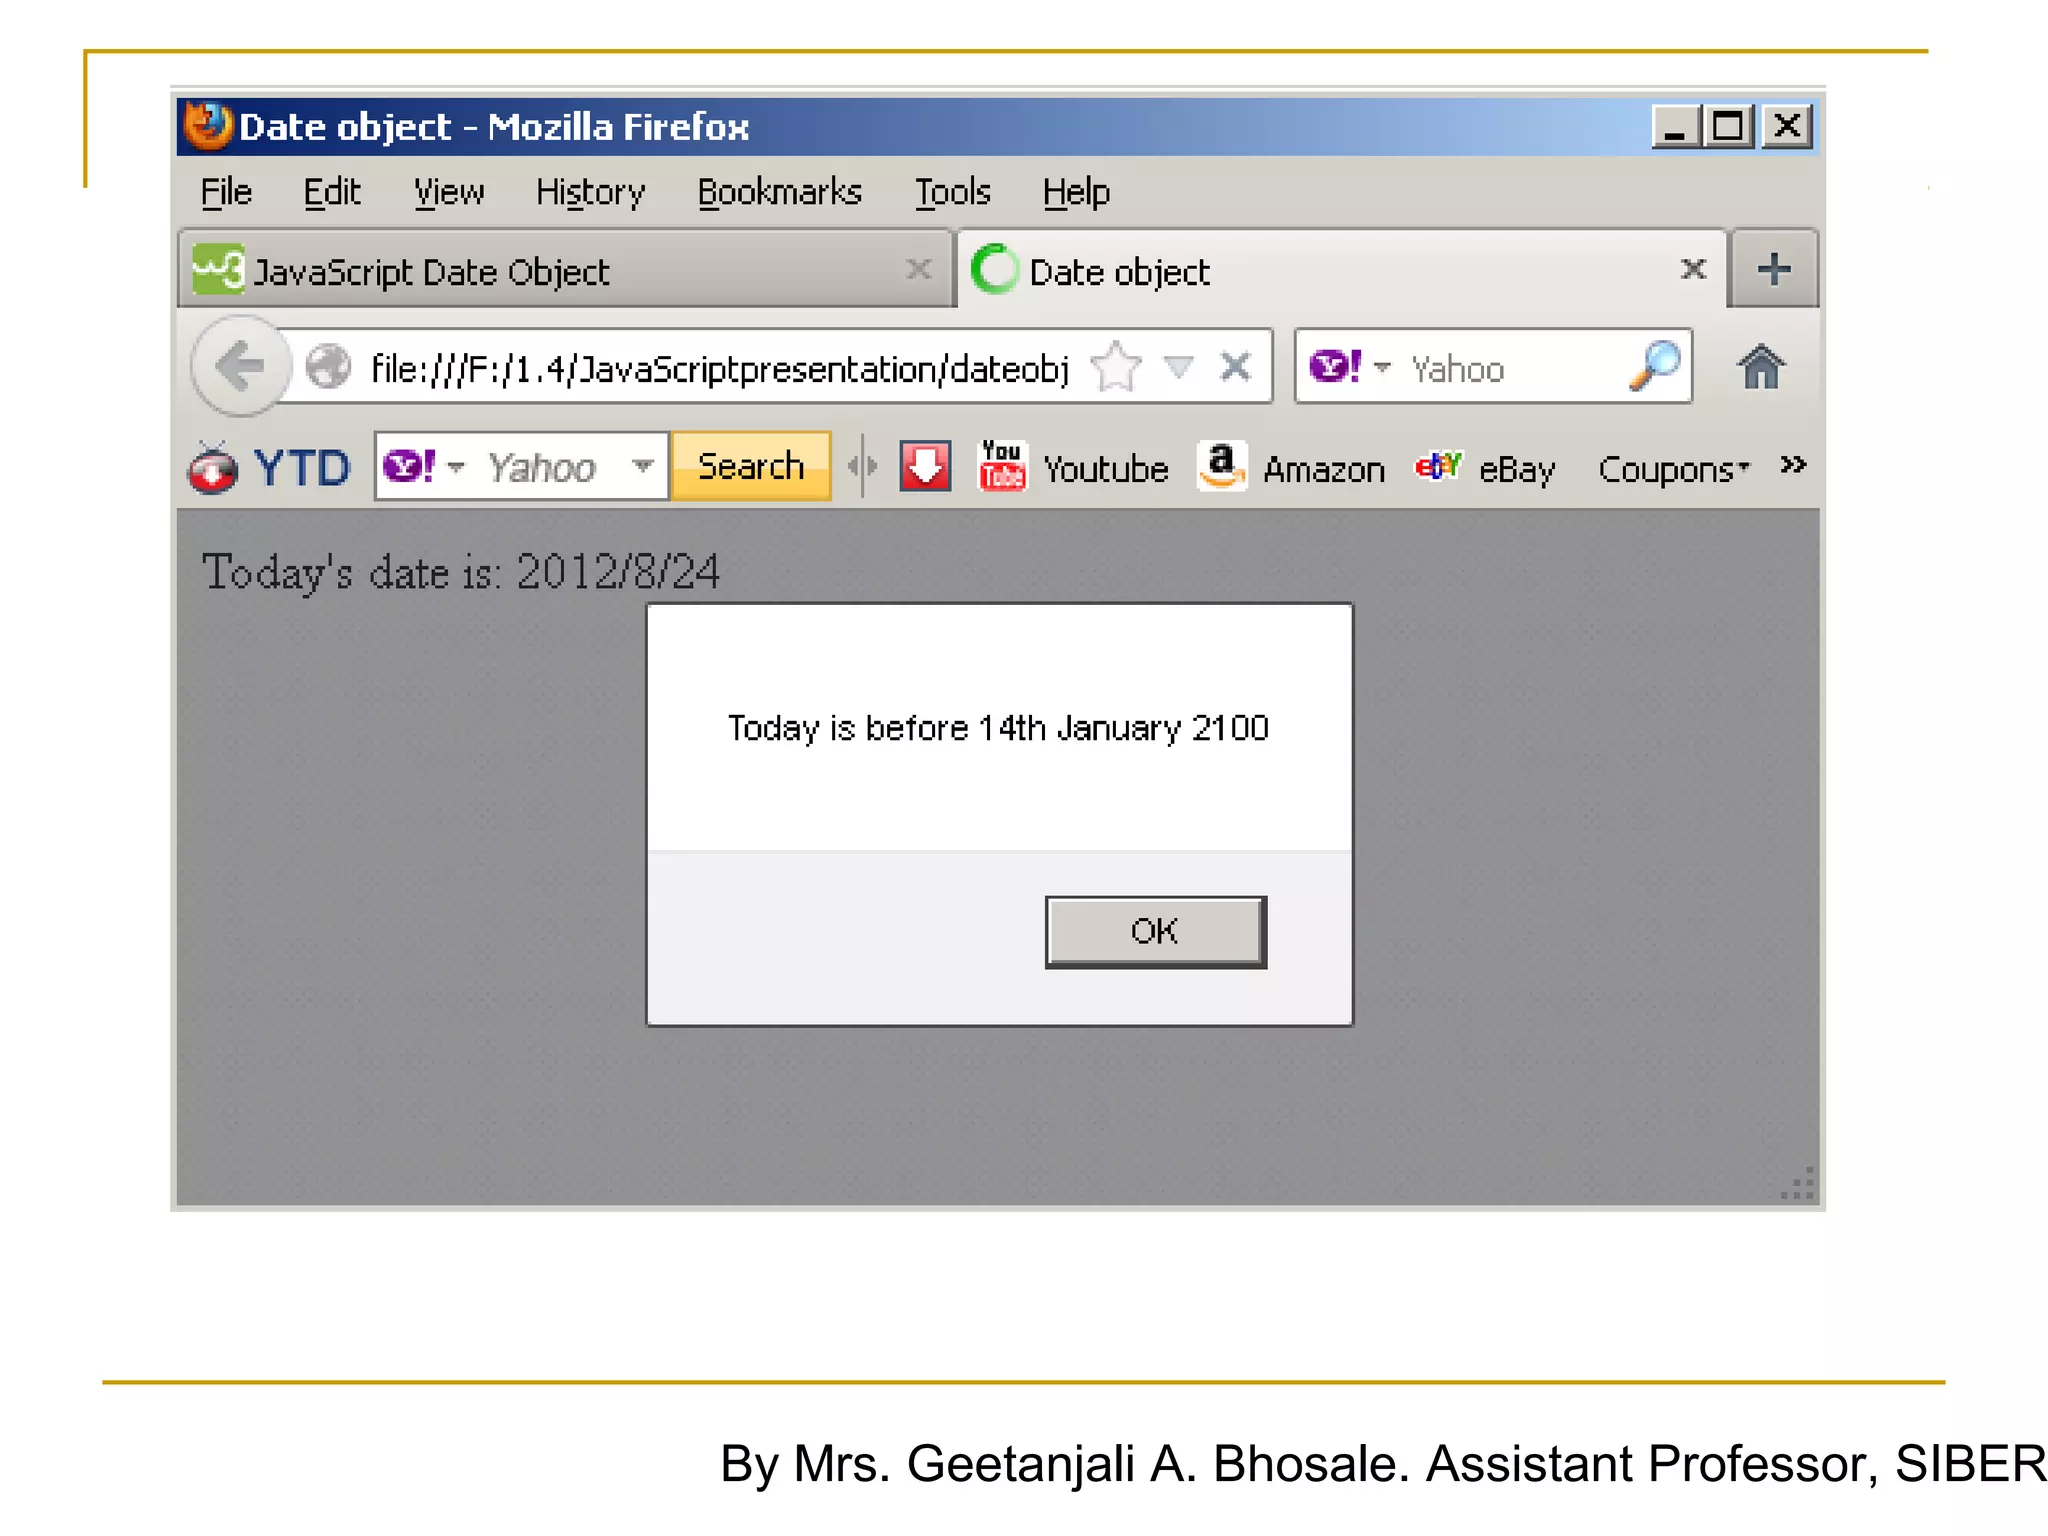Expand the Yahoo toolbar search box dropdown
The width and height of the screenshot is (2048, 1536).
[x=643, y=466]
